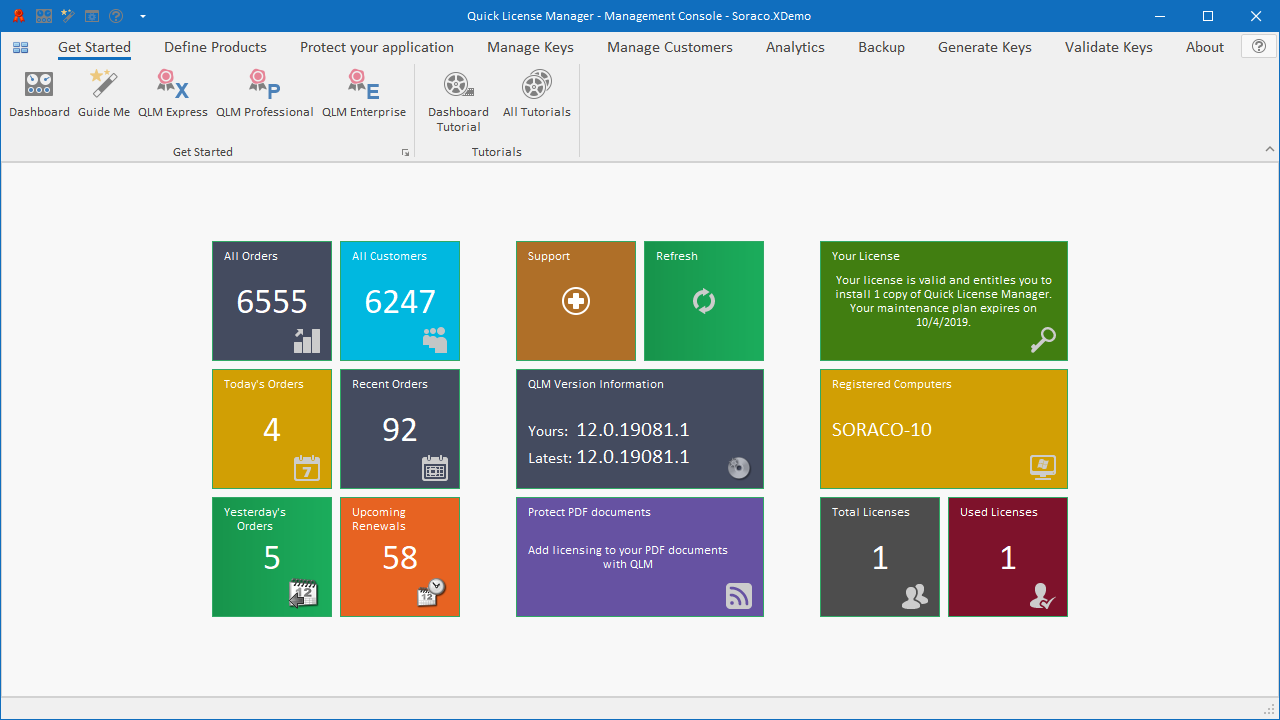This screenshot has width=1280, height=720.
Task: Click the red ribbon app icon in title bar
Action: point(18,16)
